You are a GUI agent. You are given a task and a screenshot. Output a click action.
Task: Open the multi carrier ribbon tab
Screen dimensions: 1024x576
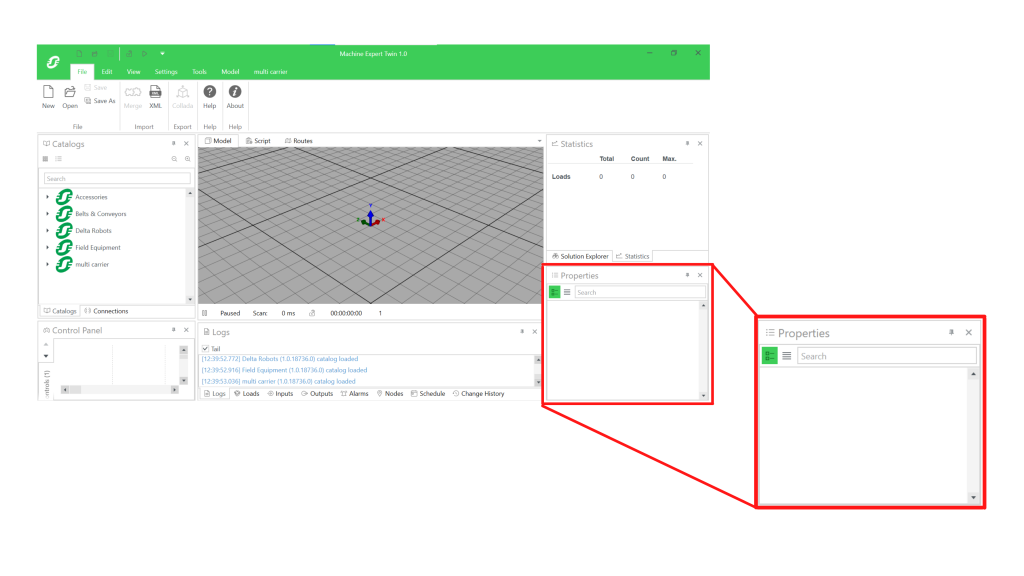pyautogui.click(x=270, y=72)
